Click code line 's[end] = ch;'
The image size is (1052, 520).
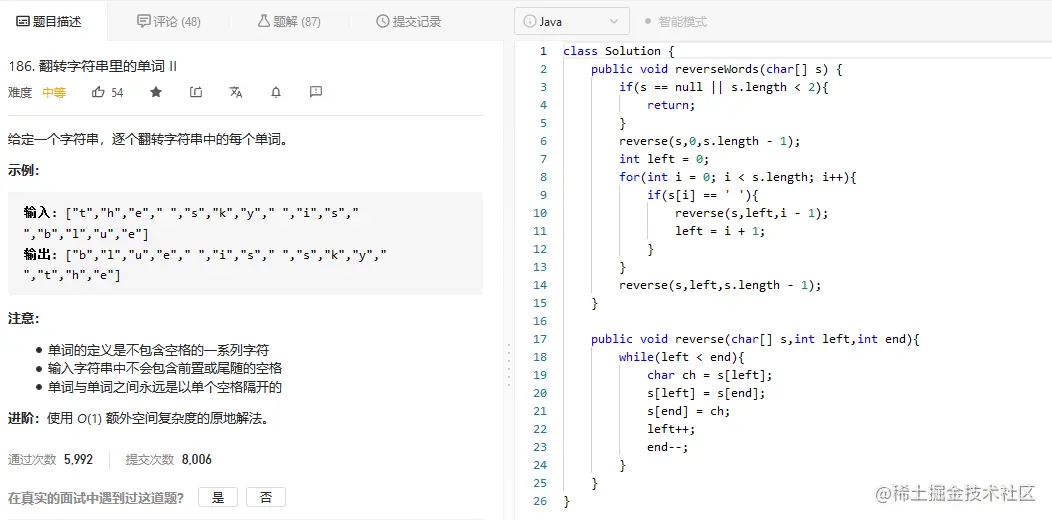pos(688,411)
